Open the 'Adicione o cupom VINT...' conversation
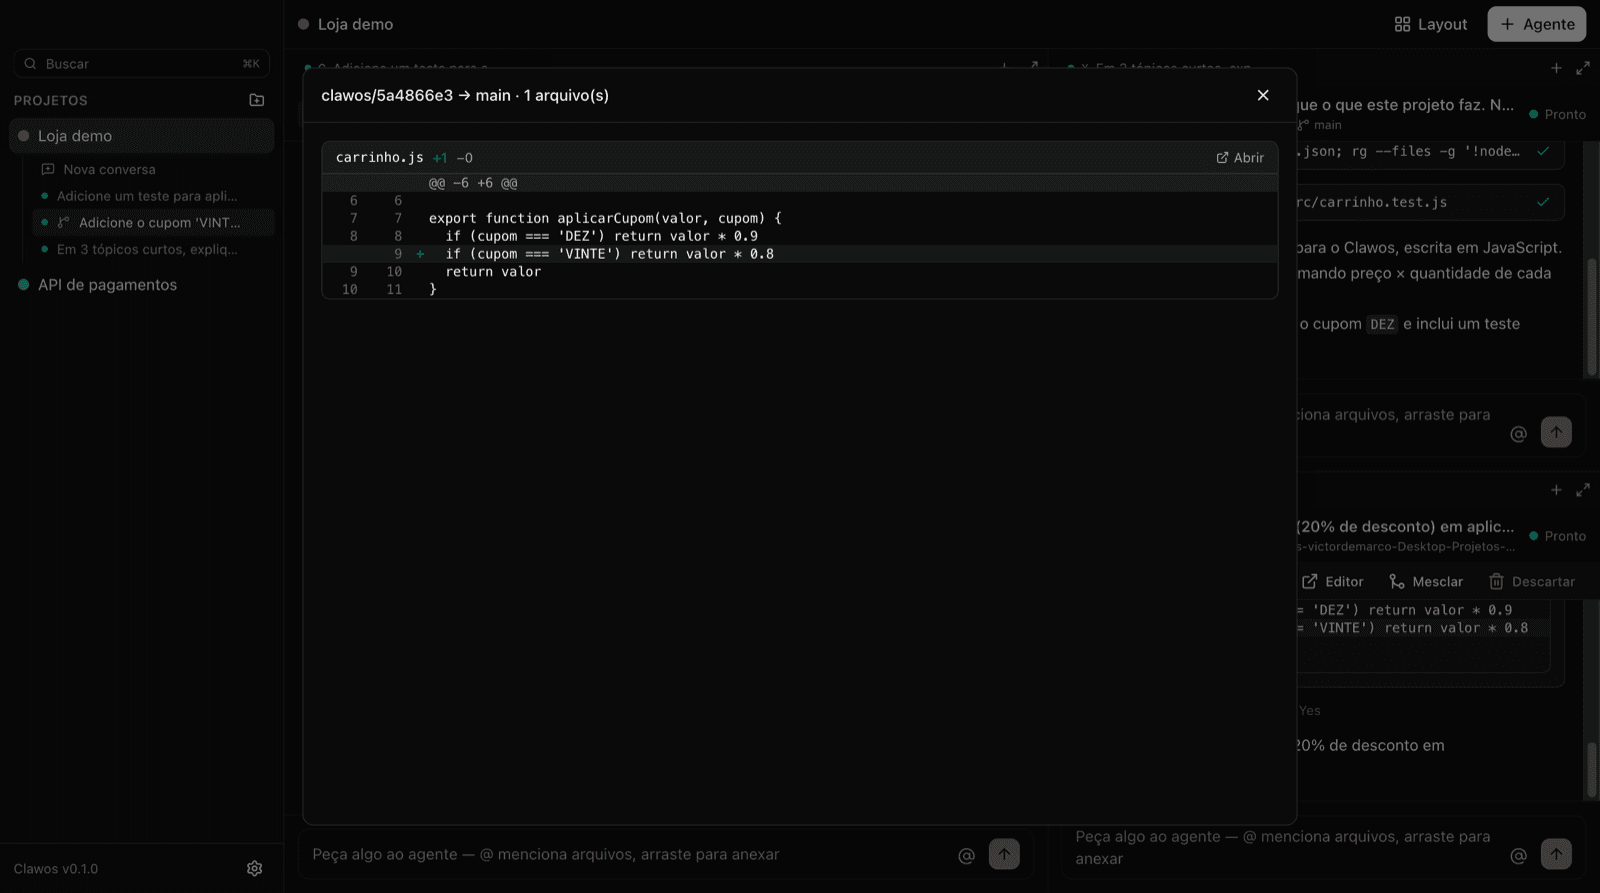 [x=152, y=222]
